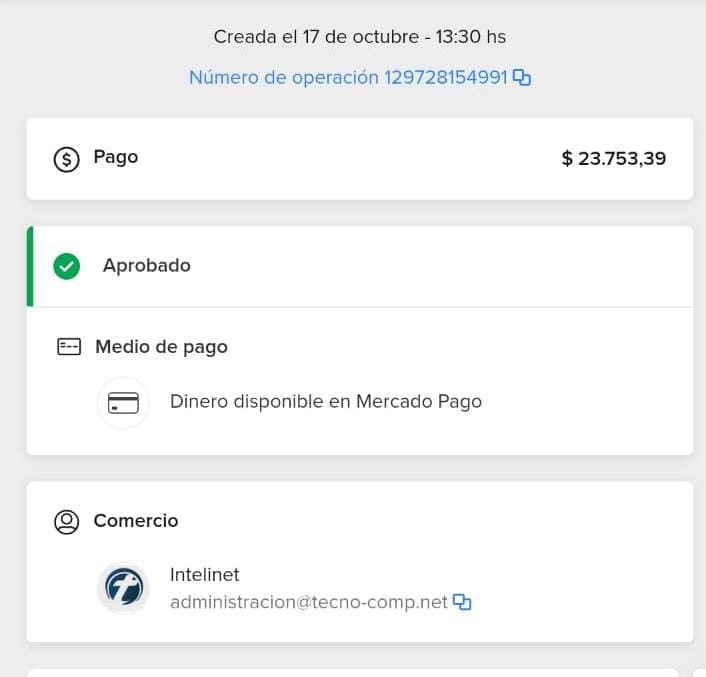Screen dimensions: 706x677
Task: Click the payment amount $ 23.753,39
Action: click(x=613, y=159)
